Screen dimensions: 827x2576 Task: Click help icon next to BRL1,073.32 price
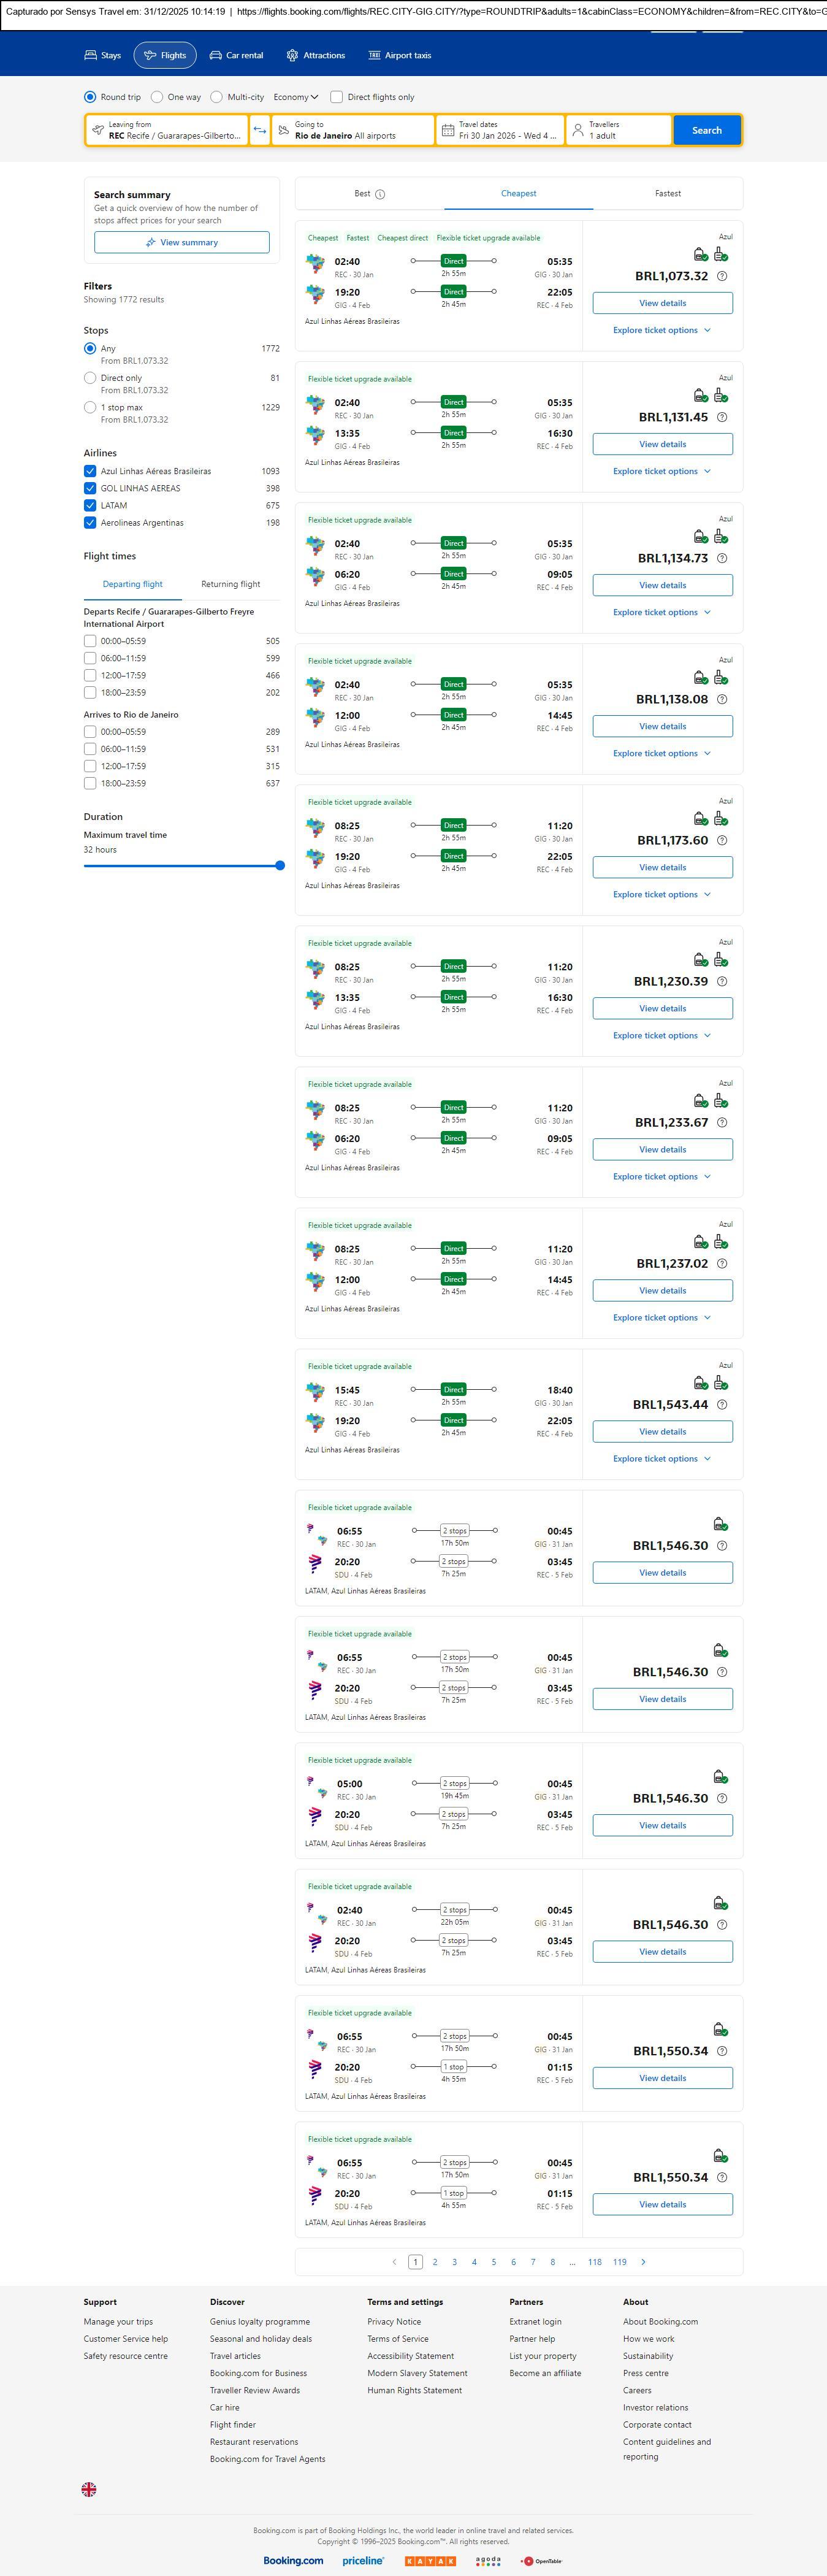click(722, 276)
